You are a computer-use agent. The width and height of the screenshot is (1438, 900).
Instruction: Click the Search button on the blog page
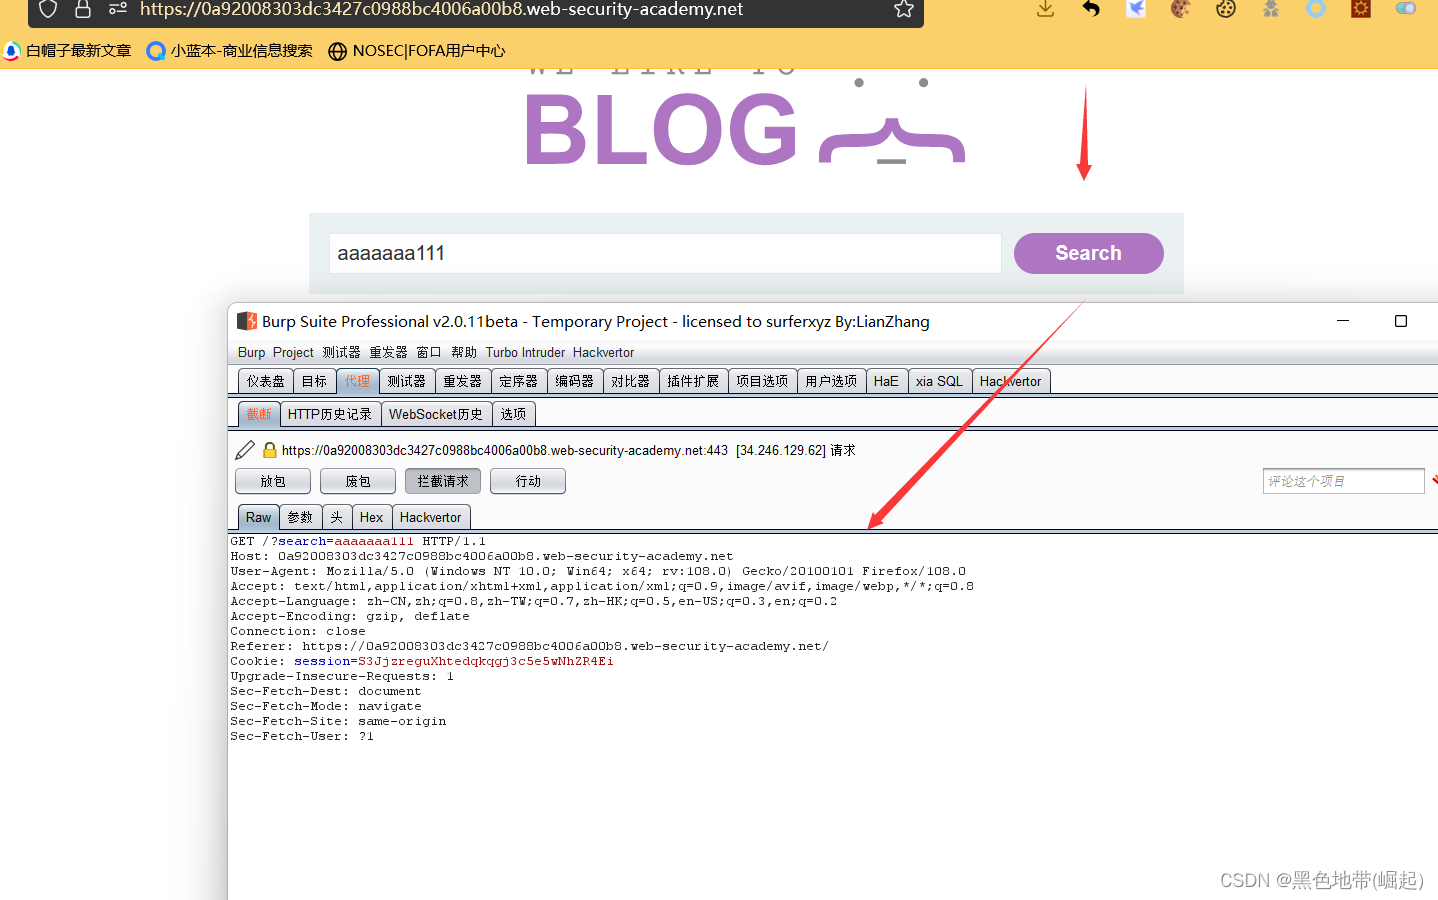click(1088, 253)
